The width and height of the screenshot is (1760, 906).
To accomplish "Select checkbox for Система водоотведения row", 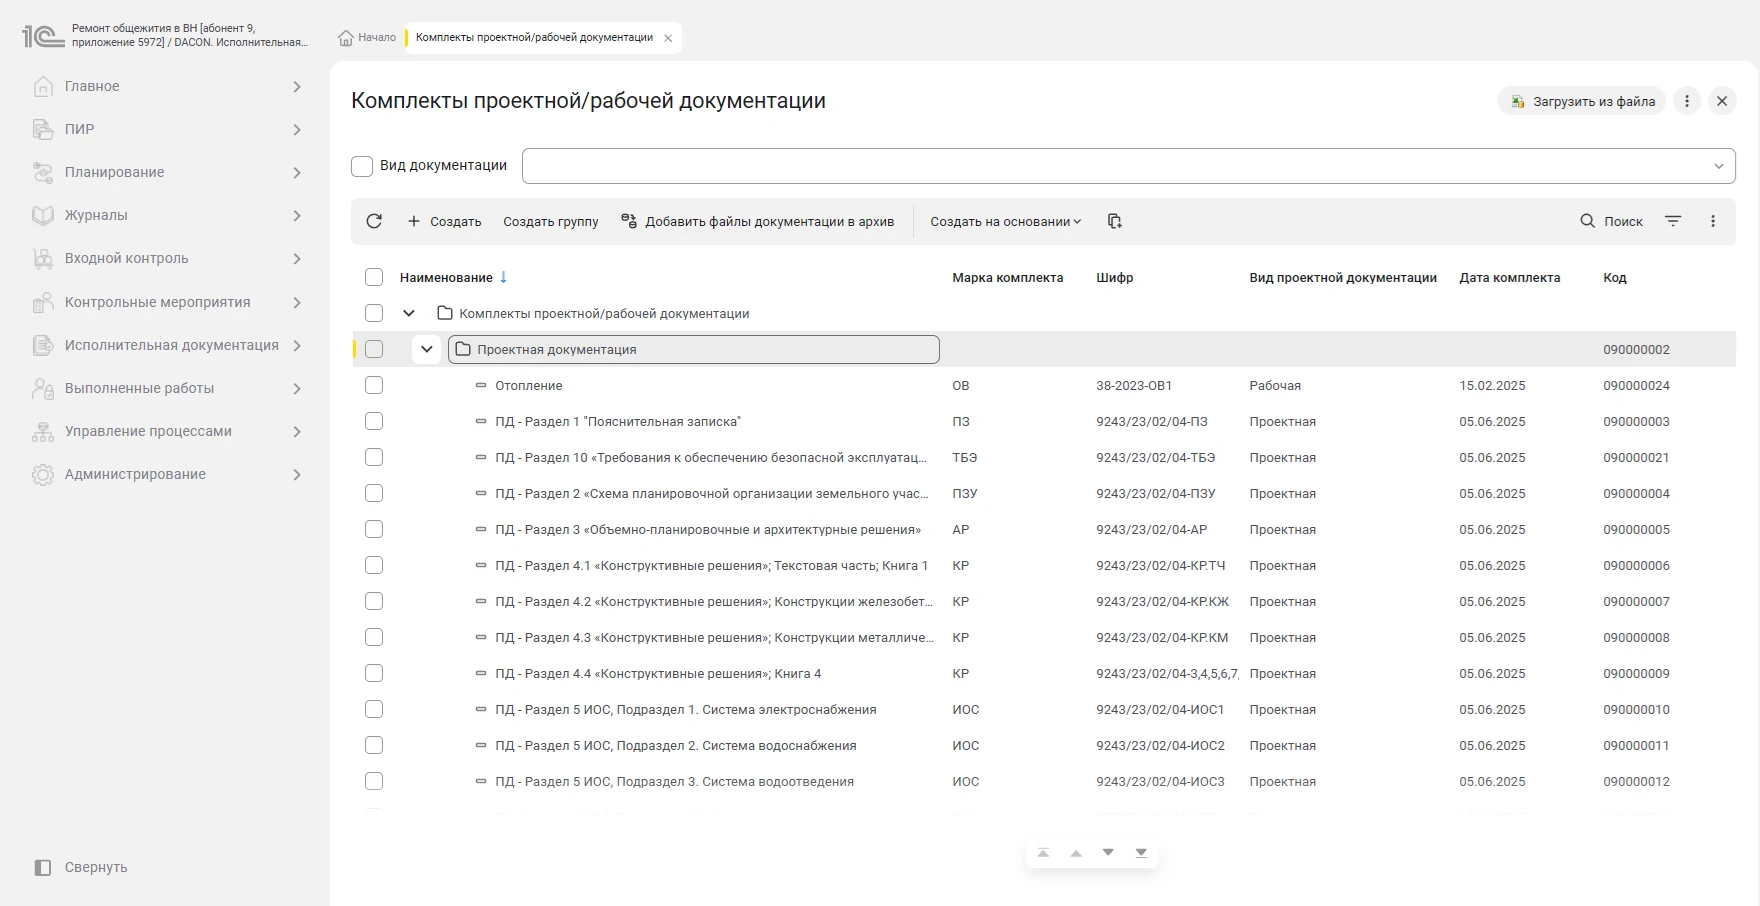I will [x=374, y=781].
